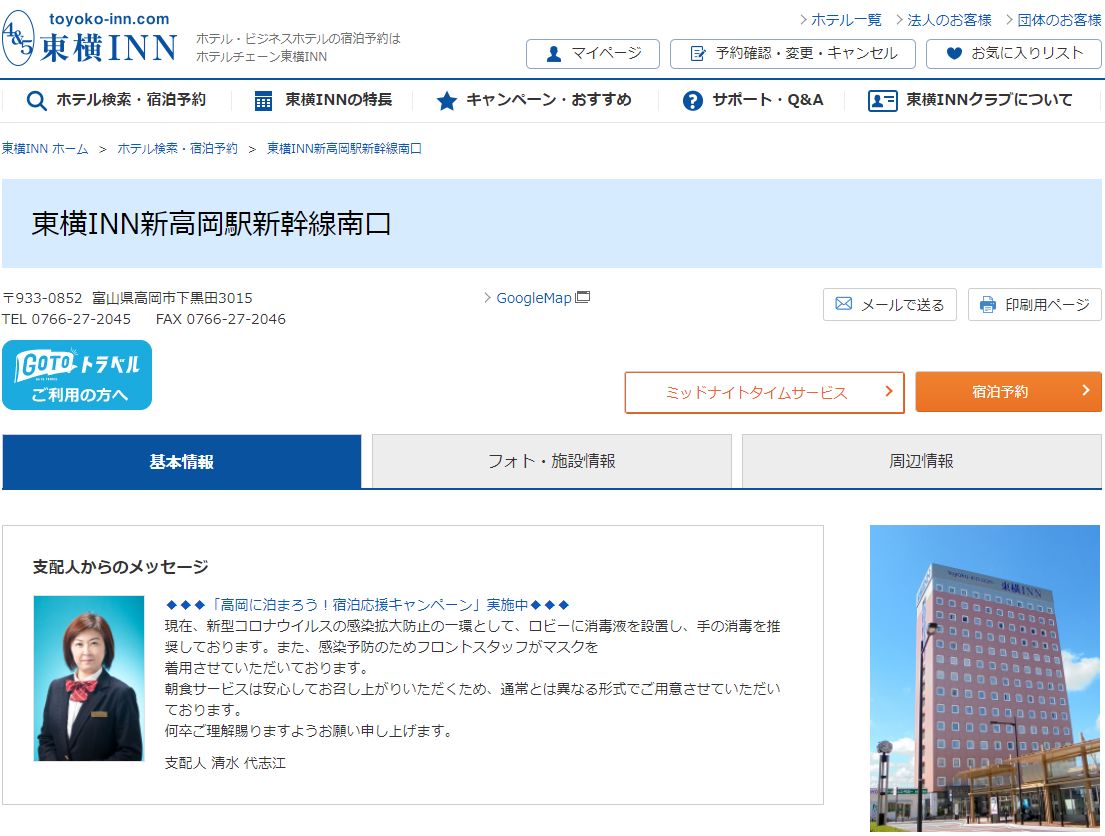
Task: Open the お気に入りリスト button
Action: point(1014,54)
